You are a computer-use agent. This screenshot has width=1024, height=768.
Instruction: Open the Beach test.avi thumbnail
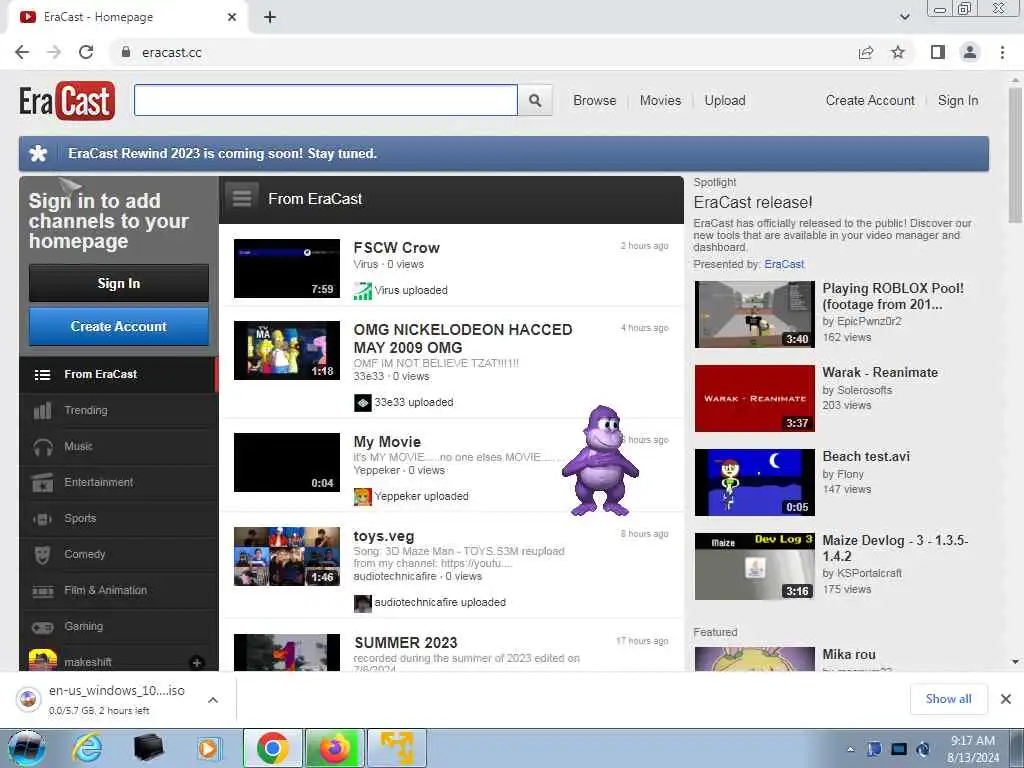(x=754, y=483)
